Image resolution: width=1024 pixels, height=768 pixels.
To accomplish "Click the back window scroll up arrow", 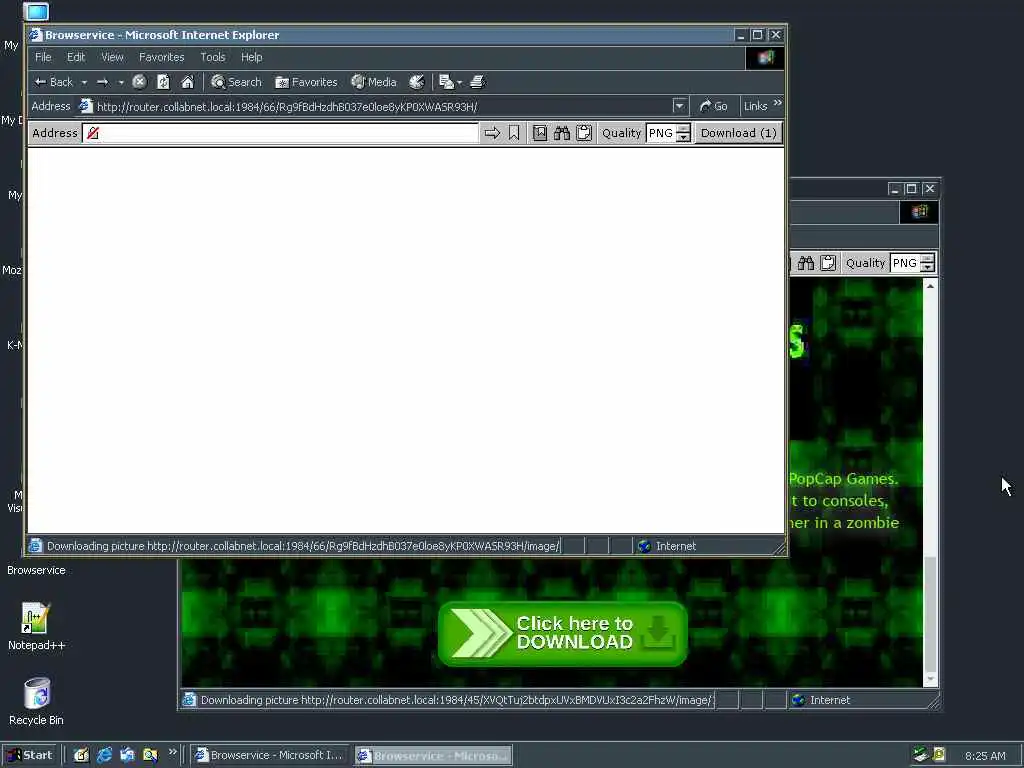I will [x=931, y=286].
